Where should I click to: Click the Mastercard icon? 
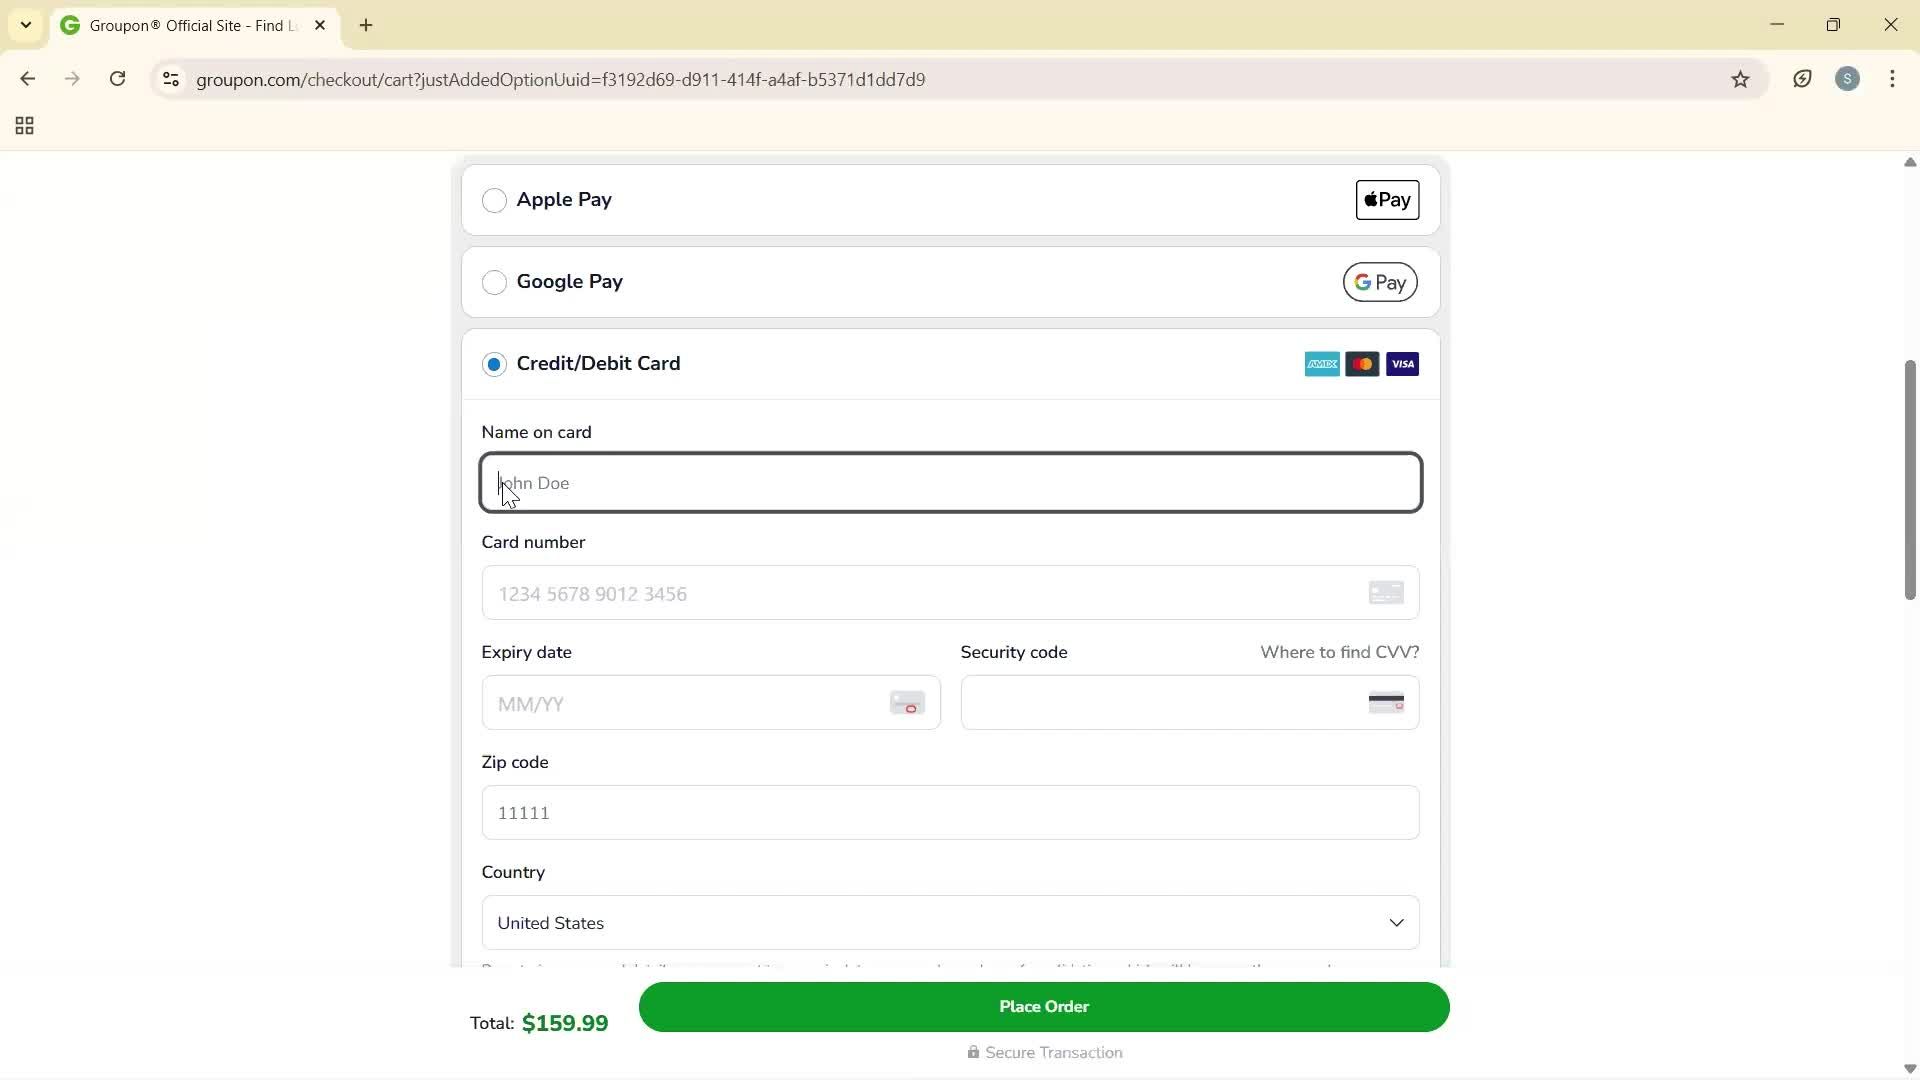[x=1362, y=363]
